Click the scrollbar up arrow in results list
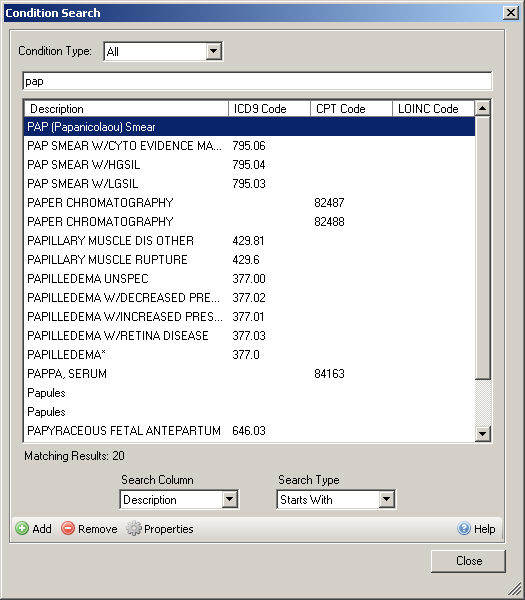The image size is (525, 600). coord(483,108)
